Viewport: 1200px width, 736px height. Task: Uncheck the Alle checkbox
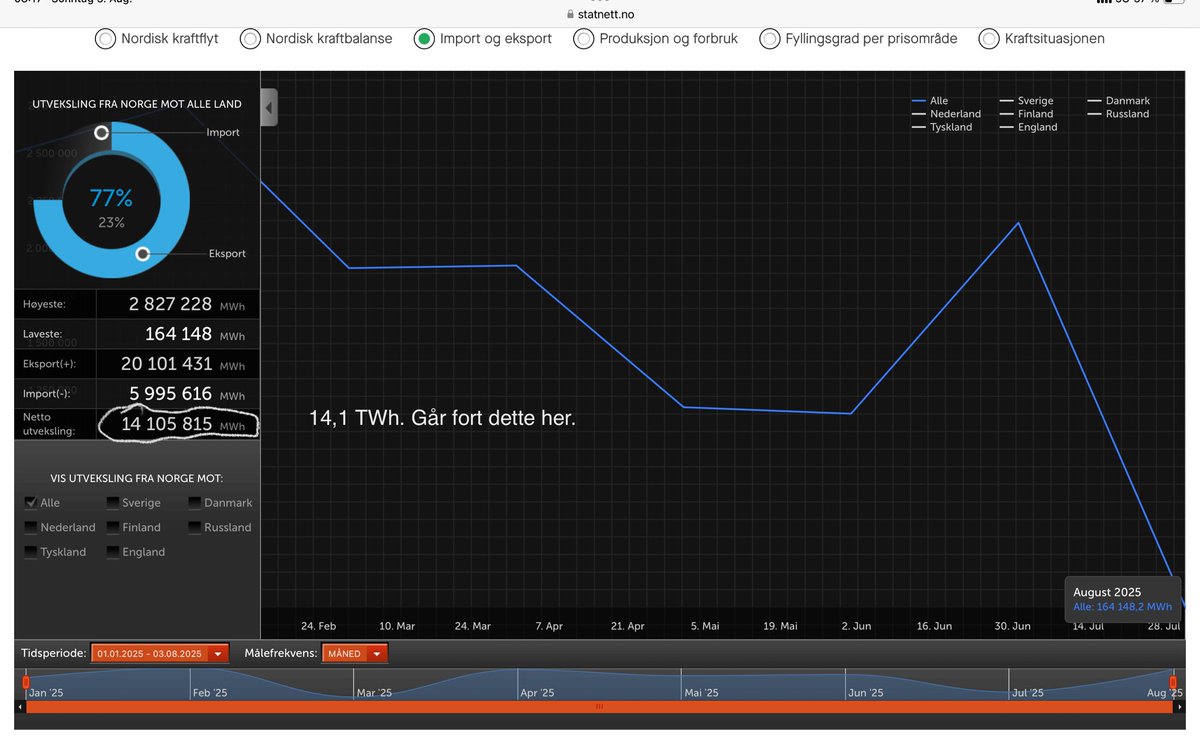tap(31, 502)
